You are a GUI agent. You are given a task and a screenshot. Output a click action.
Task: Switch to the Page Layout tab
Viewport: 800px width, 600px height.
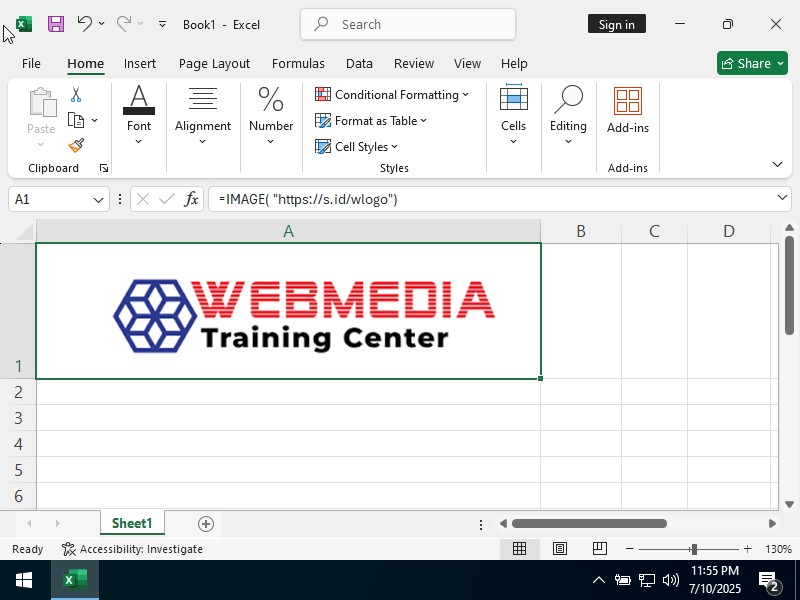coord(214,63)
